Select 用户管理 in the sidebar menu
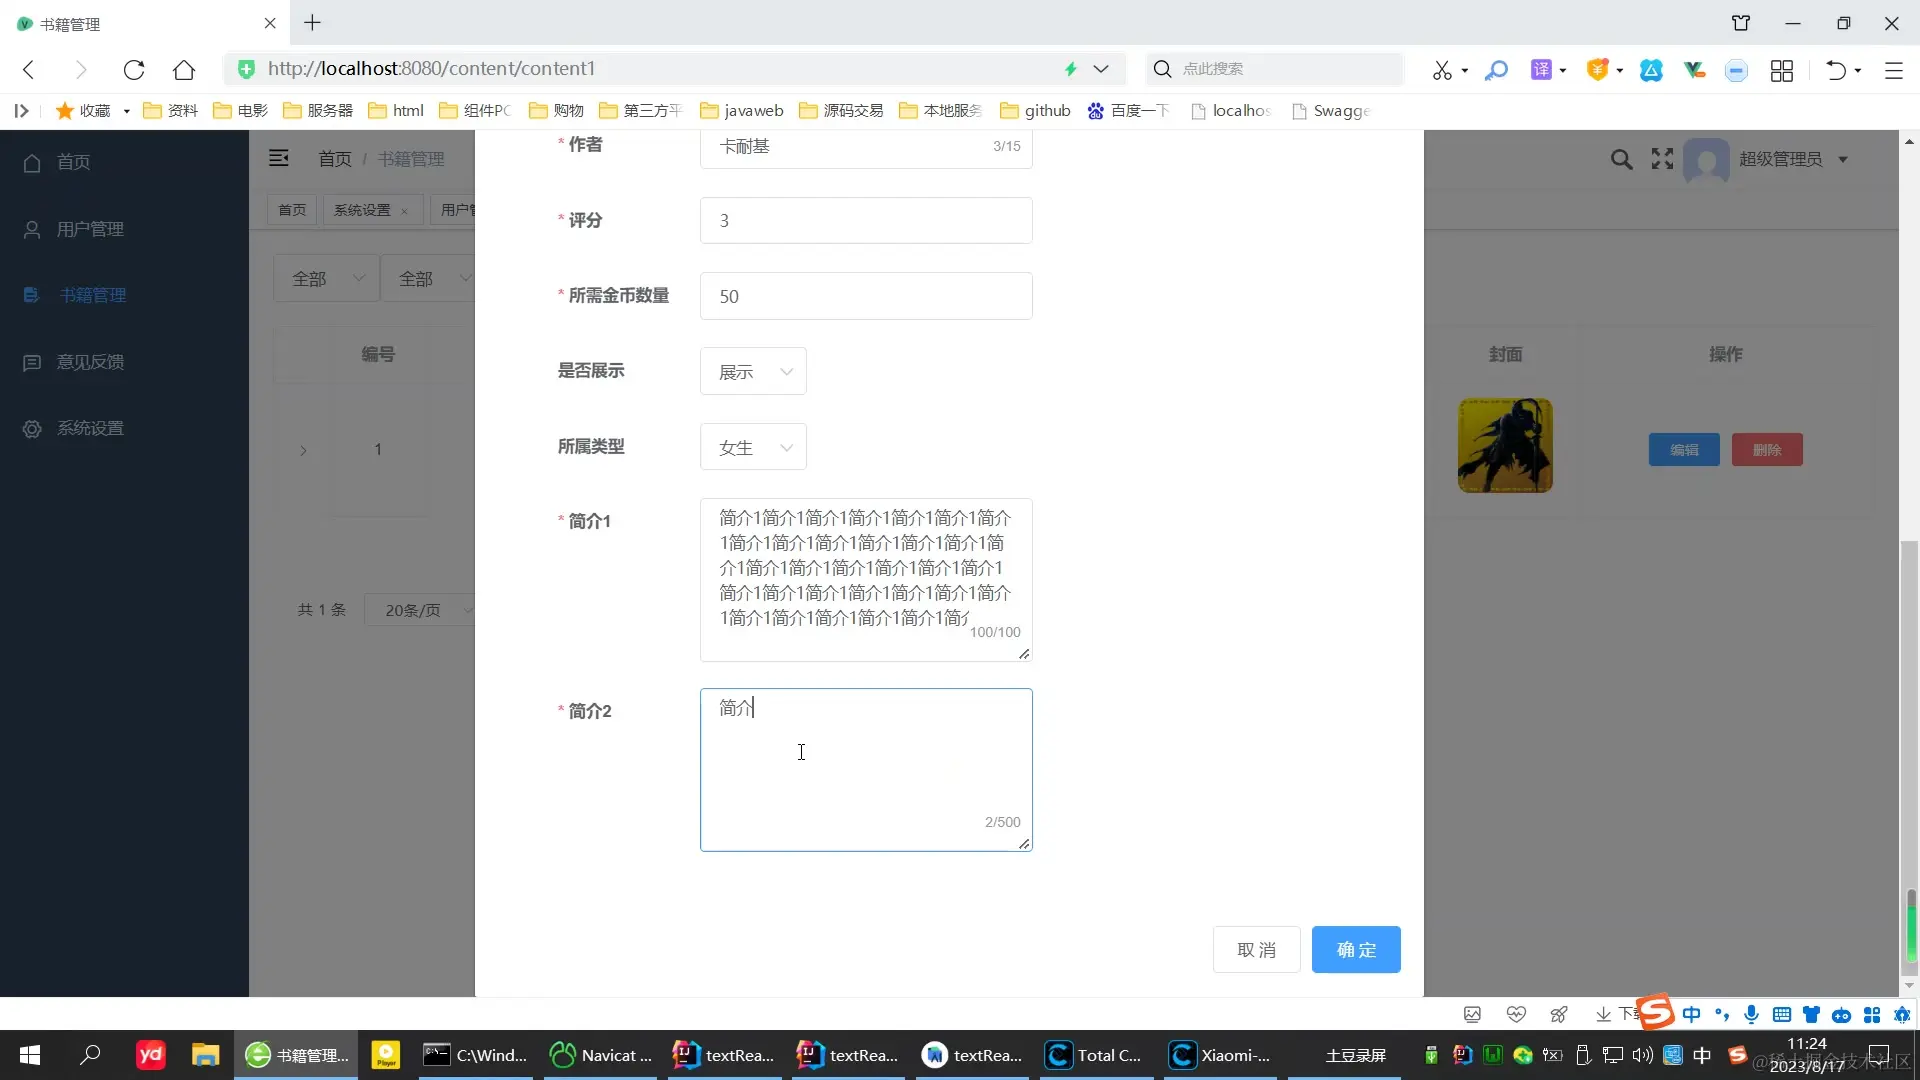1920x1080 pixels. point(90,229)
